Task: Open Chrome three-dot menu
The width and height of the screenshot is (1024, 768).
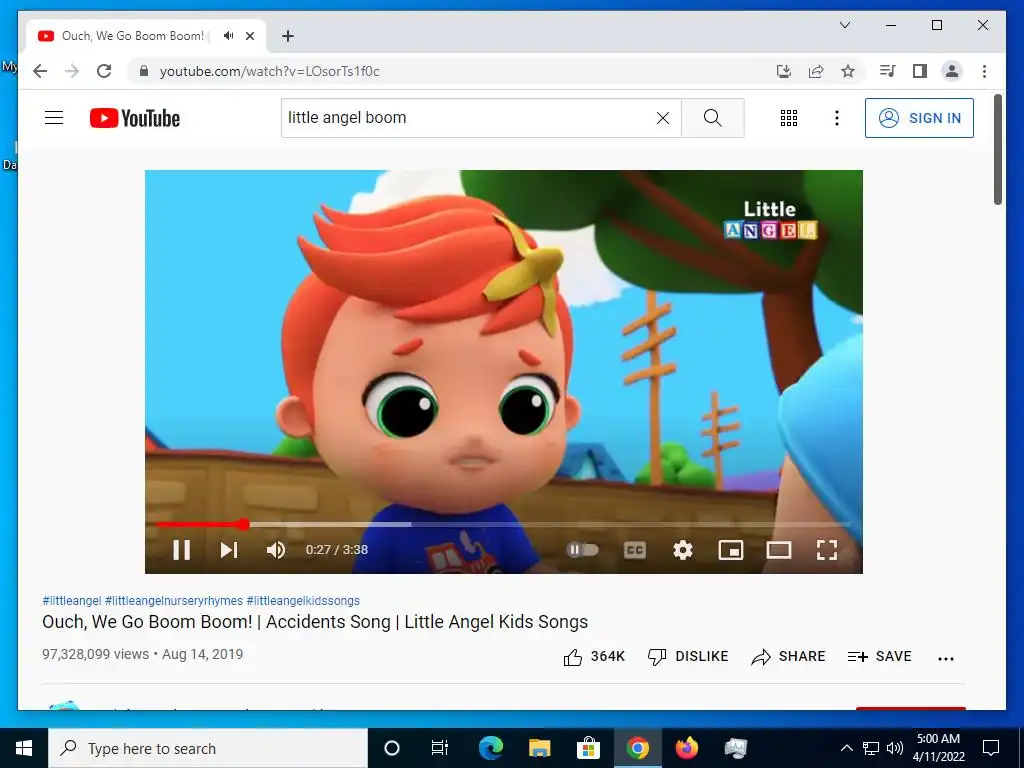Action: pyautogui.click(x=984, y=71)
